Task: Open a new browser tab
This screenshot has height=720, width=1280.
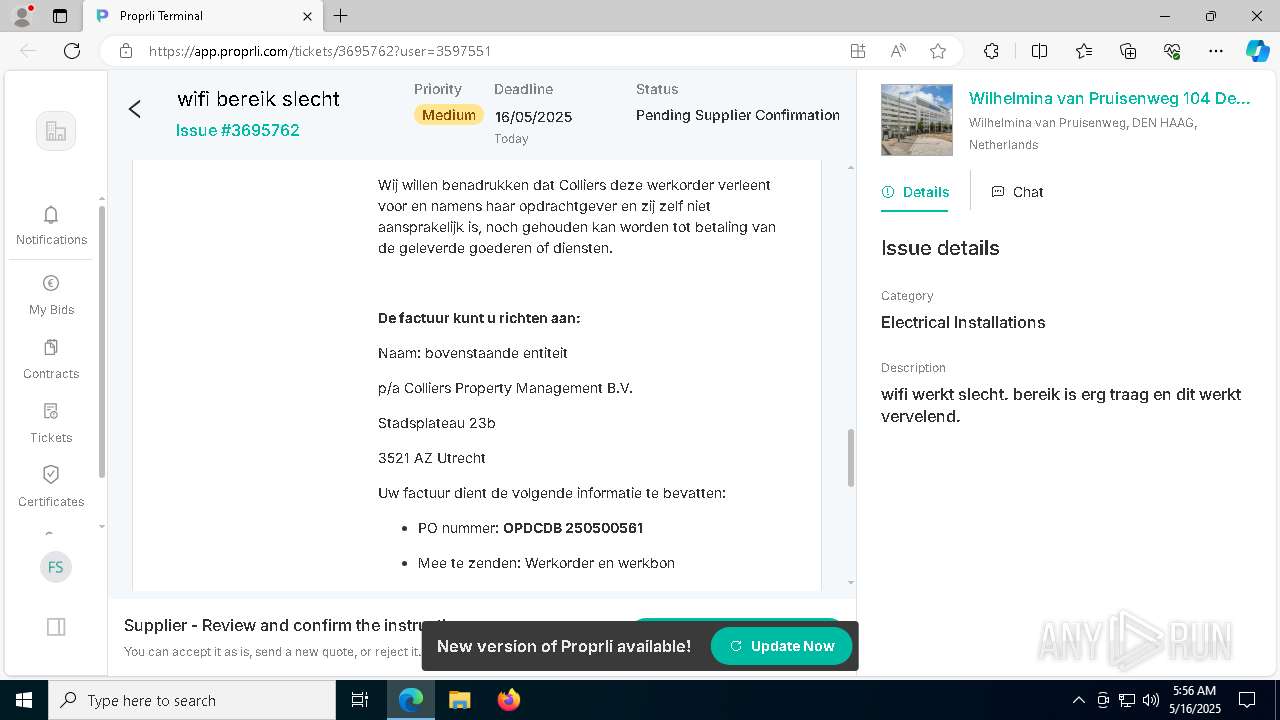Action: coord(341,16)
